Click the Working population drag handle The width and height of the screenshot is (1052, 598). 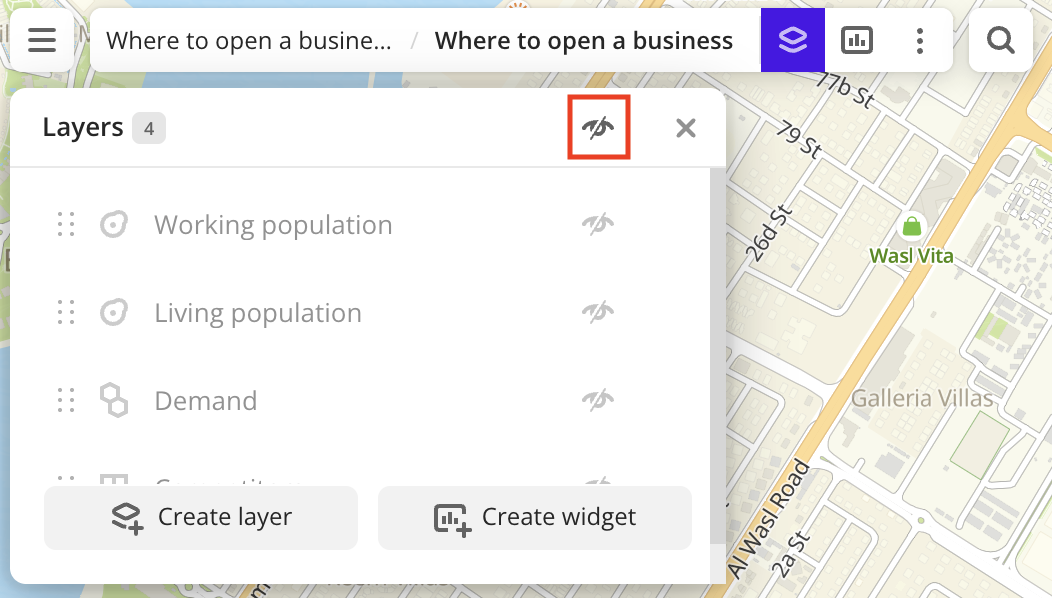click(x=66, y=224)
